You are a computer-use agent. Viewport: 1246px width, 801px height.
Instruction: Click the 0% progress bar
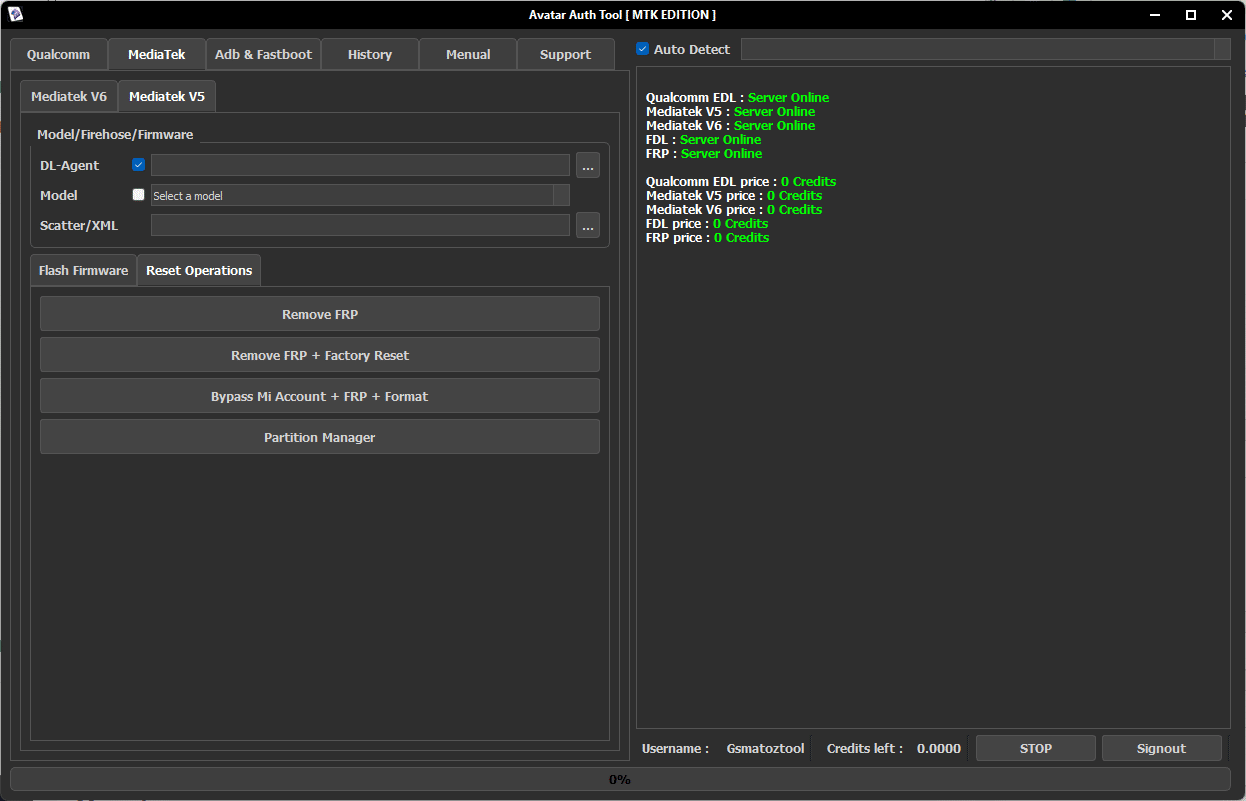pos(620,779)
